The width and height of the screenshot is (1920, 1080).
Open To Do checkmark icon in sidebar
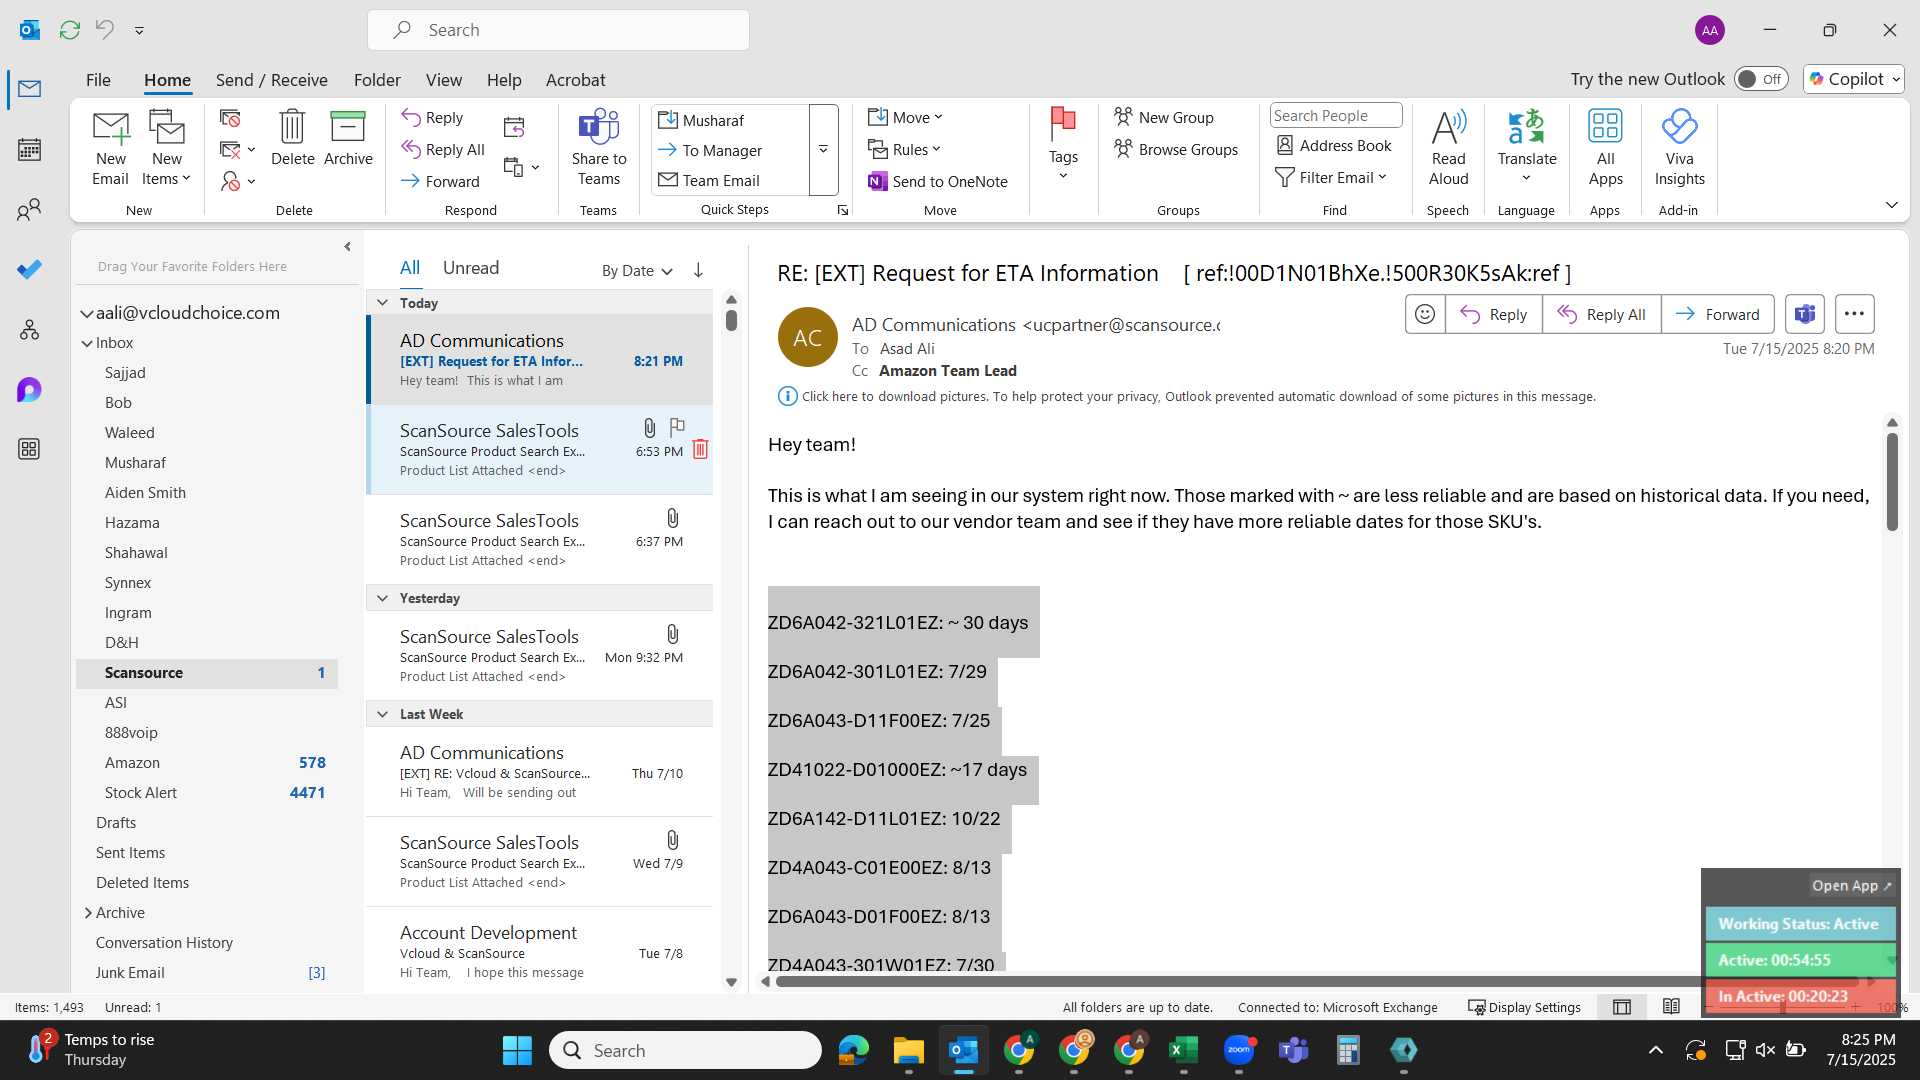click(x=29, y=269)
